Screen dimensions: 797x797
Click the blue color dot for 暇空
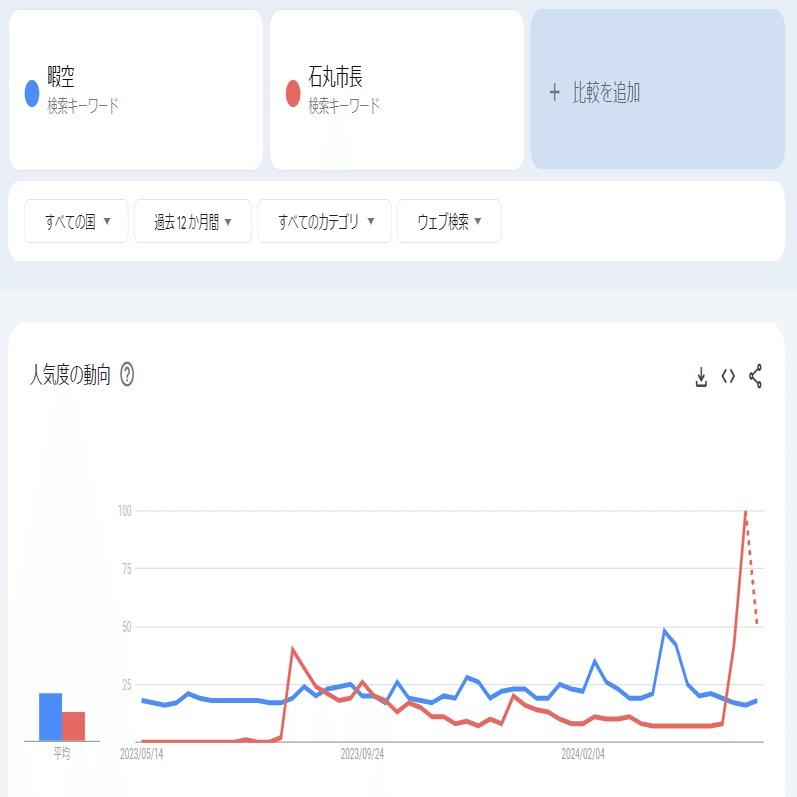pos(32,94)
